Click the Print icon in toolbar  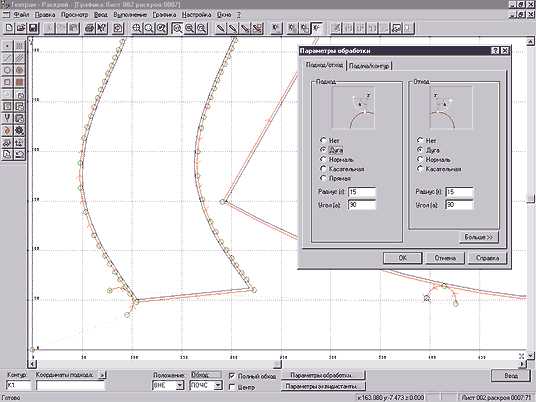(x=89, y=28)
